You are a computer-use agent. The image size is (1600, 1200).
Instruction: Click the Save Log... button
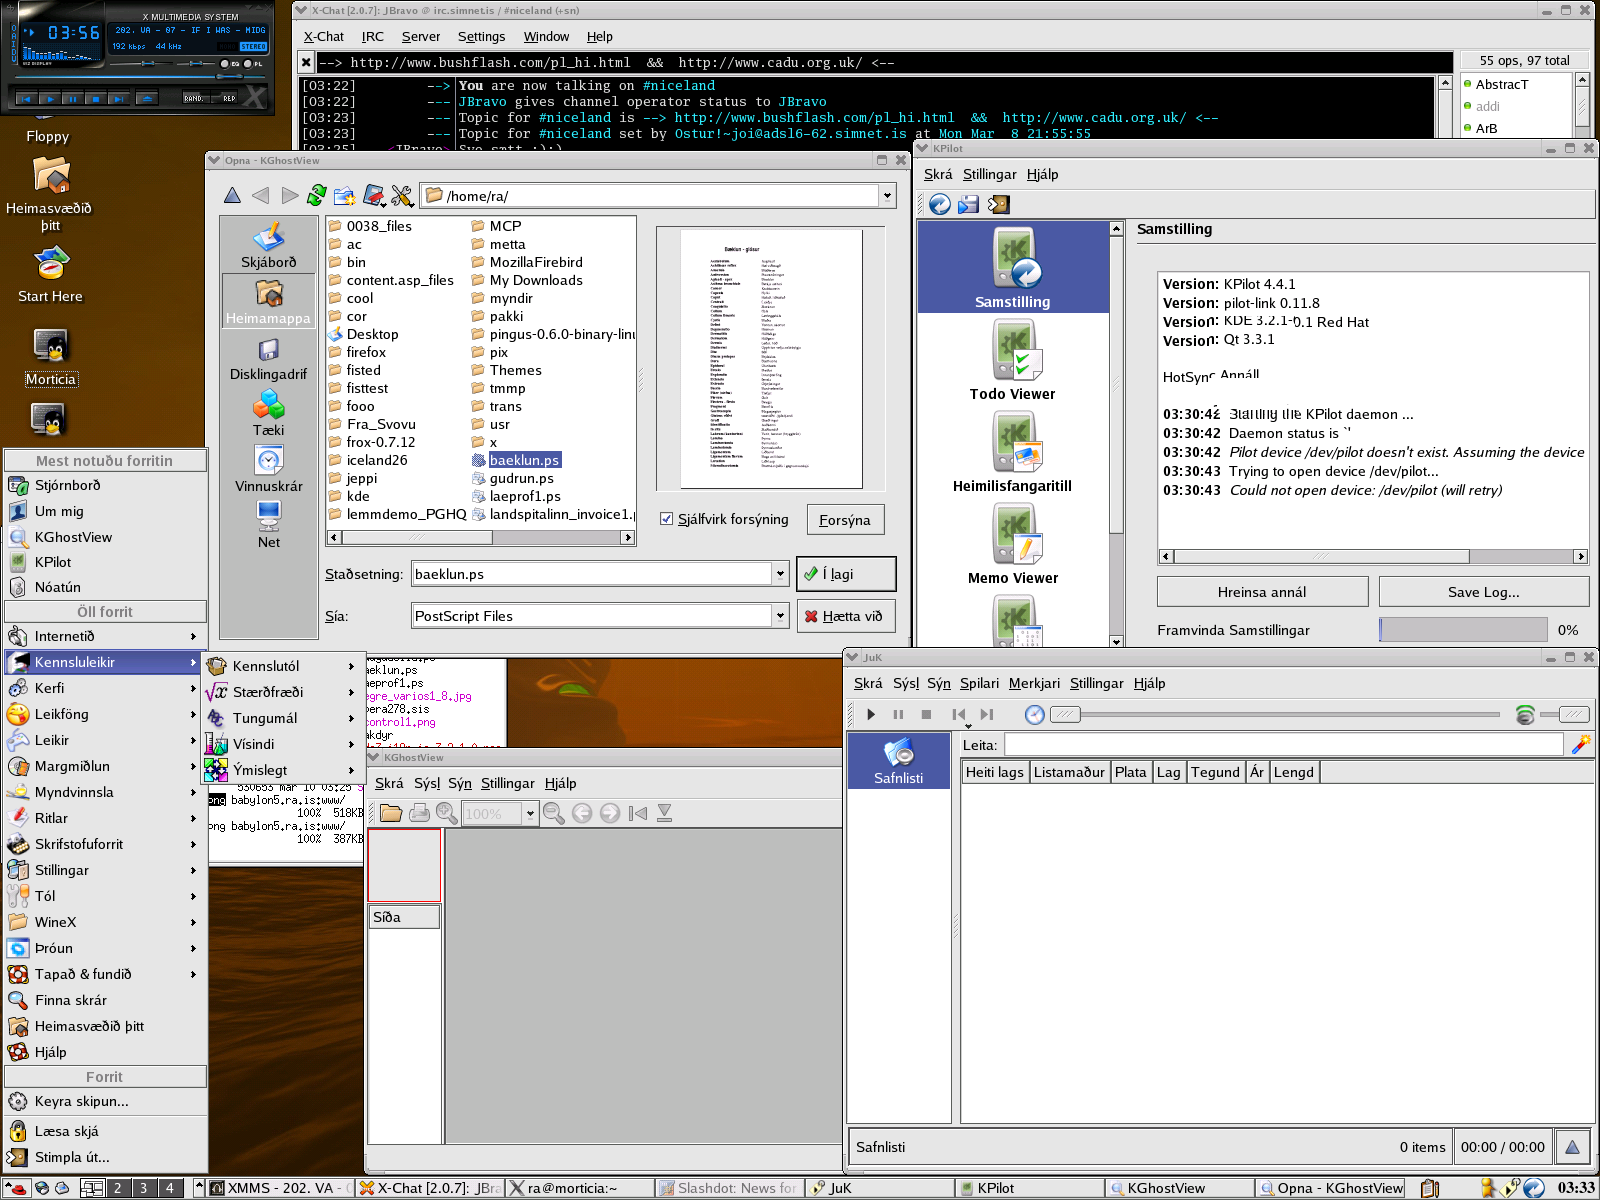tap(1483, 592)
